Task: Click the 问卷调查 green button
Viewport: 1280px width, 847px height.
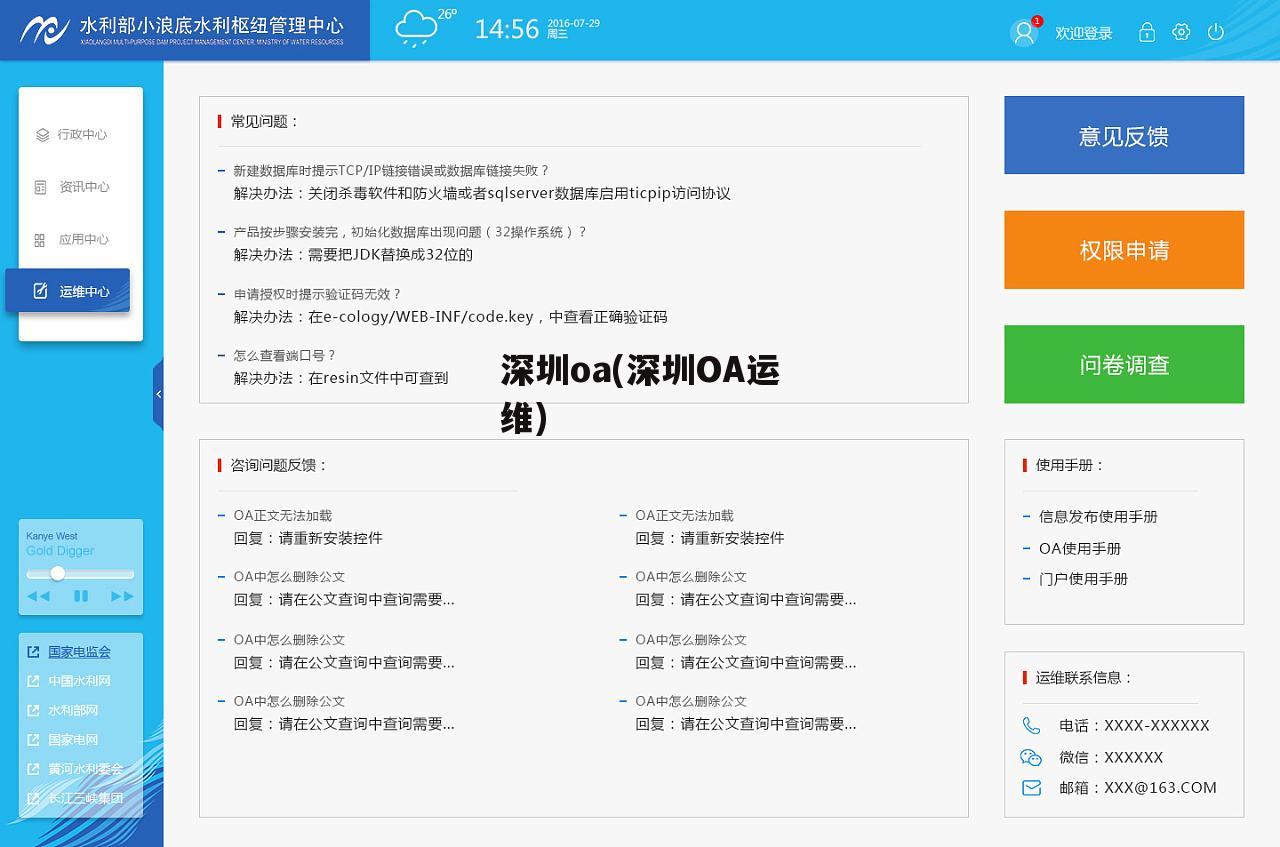Action: (x=1124, y=364)
